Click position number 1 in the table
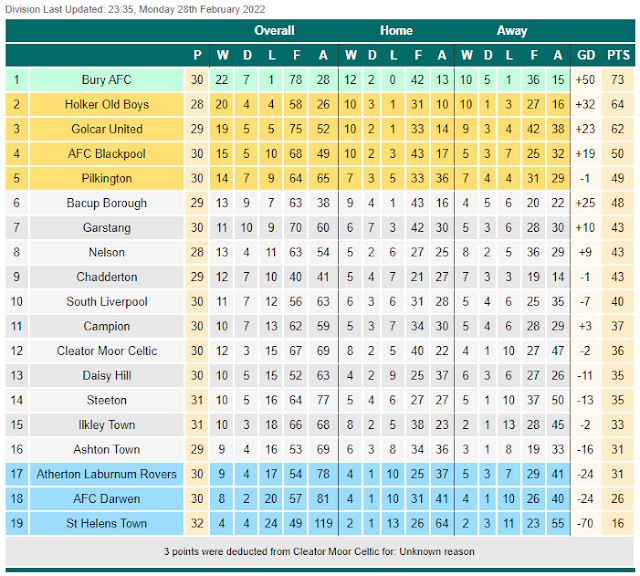 click(16, 80)
